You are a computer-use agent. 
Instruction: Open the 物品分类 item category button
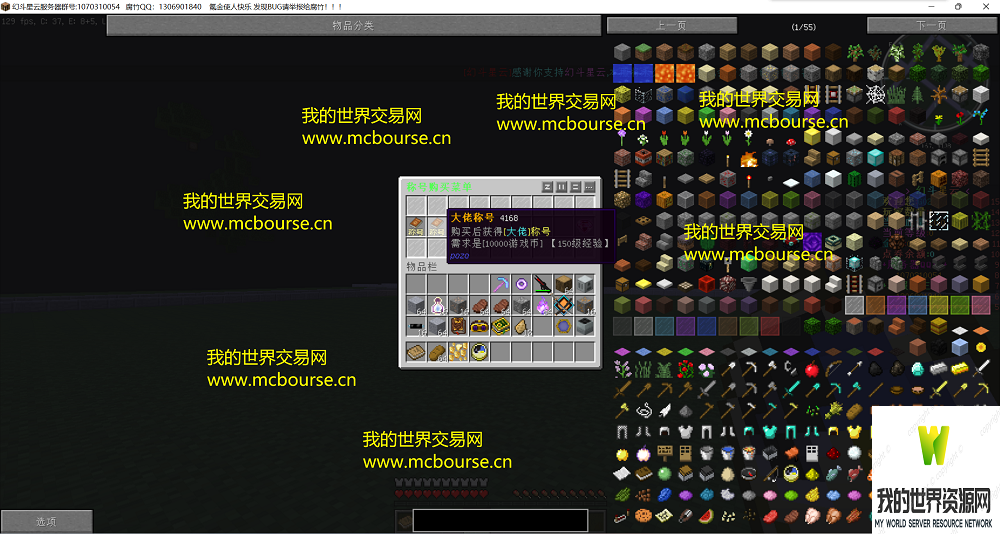tap(353, 26)
